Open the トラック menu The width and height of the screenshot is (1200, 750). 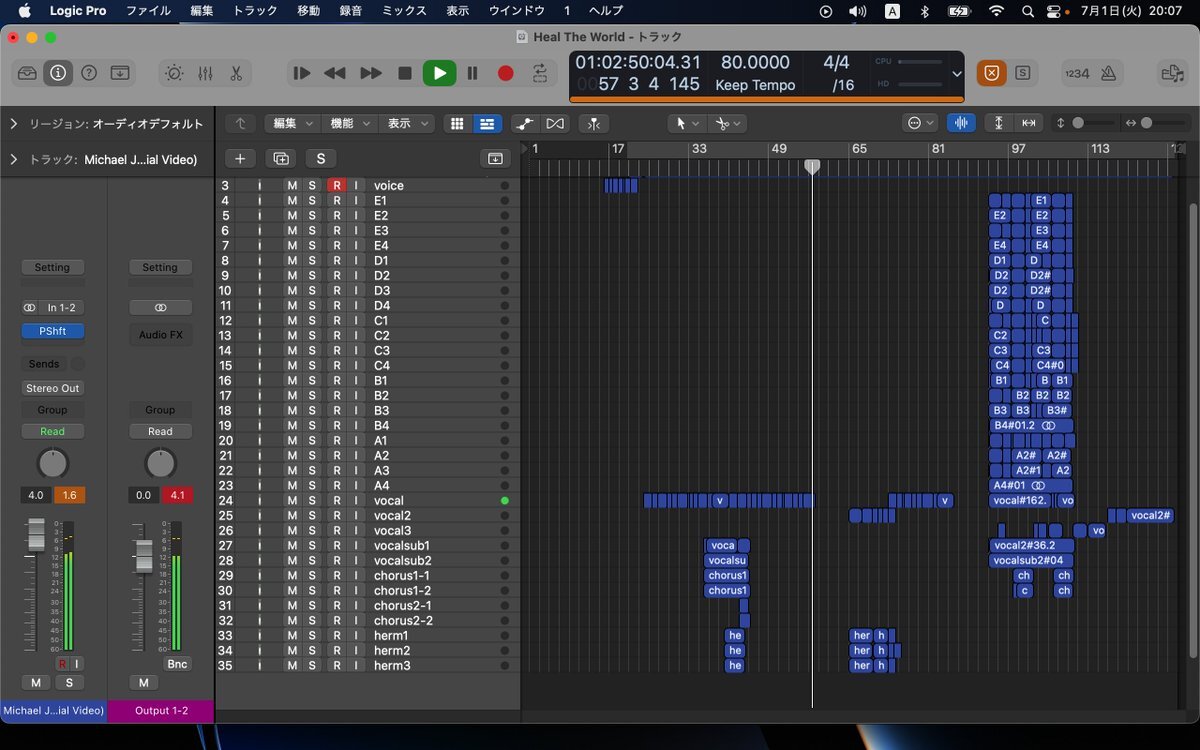pos(255,11)
